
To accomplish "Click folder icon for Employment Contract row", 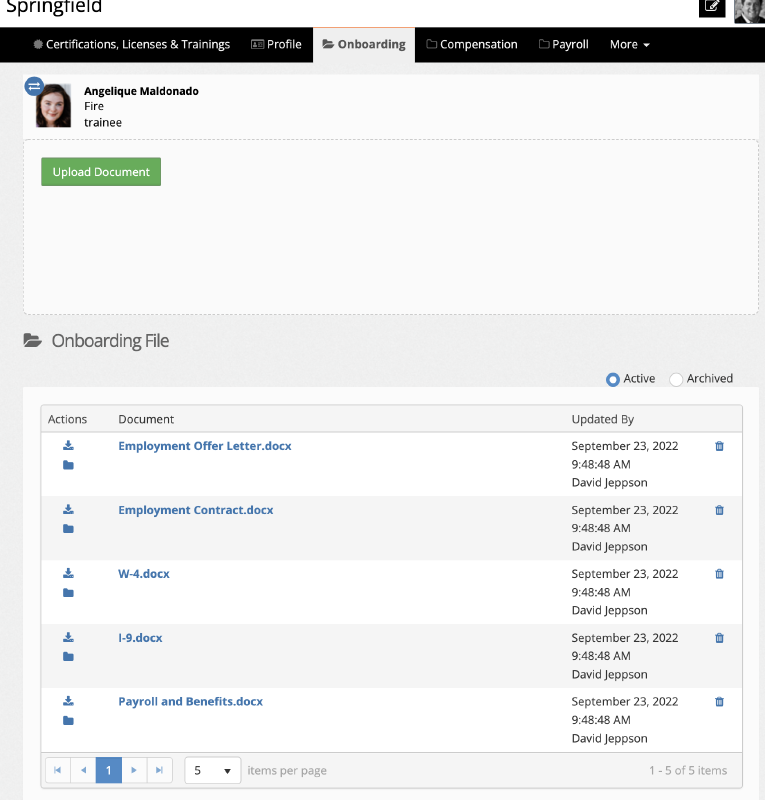I will click(x=68, y=529).
